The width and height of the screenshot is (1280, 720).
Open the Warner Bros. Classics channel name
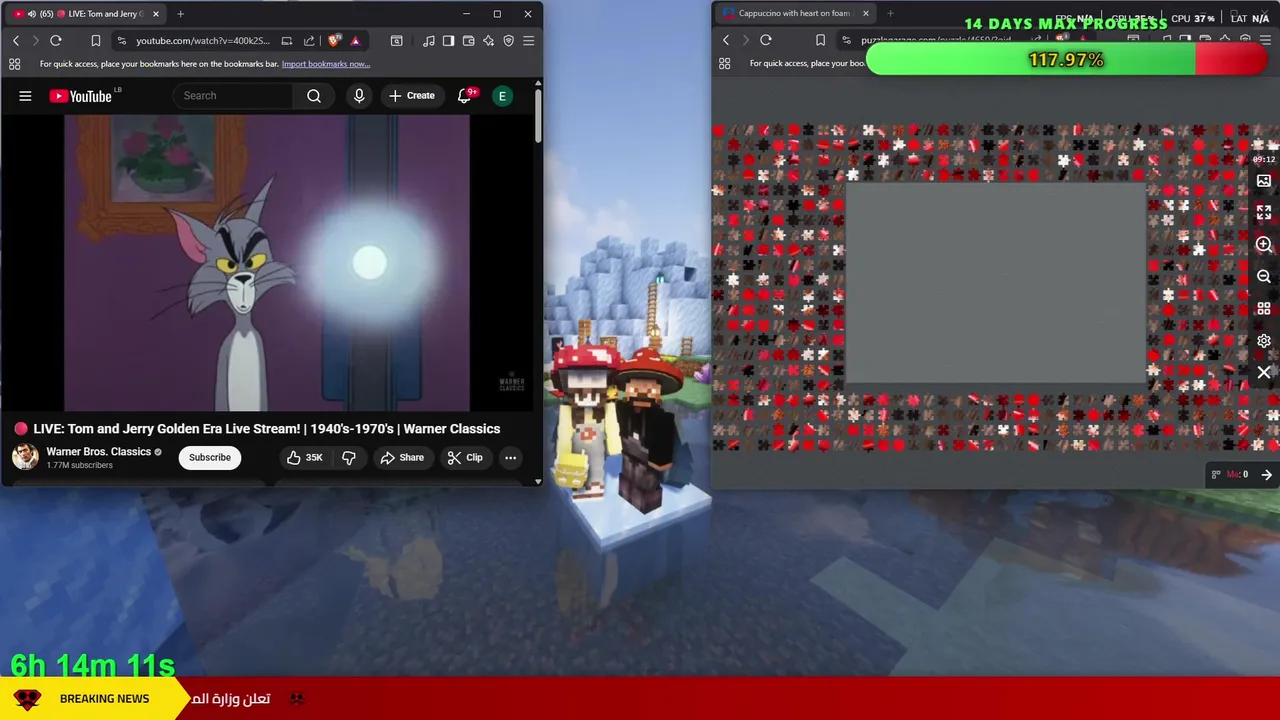click(x=99, y=452)
